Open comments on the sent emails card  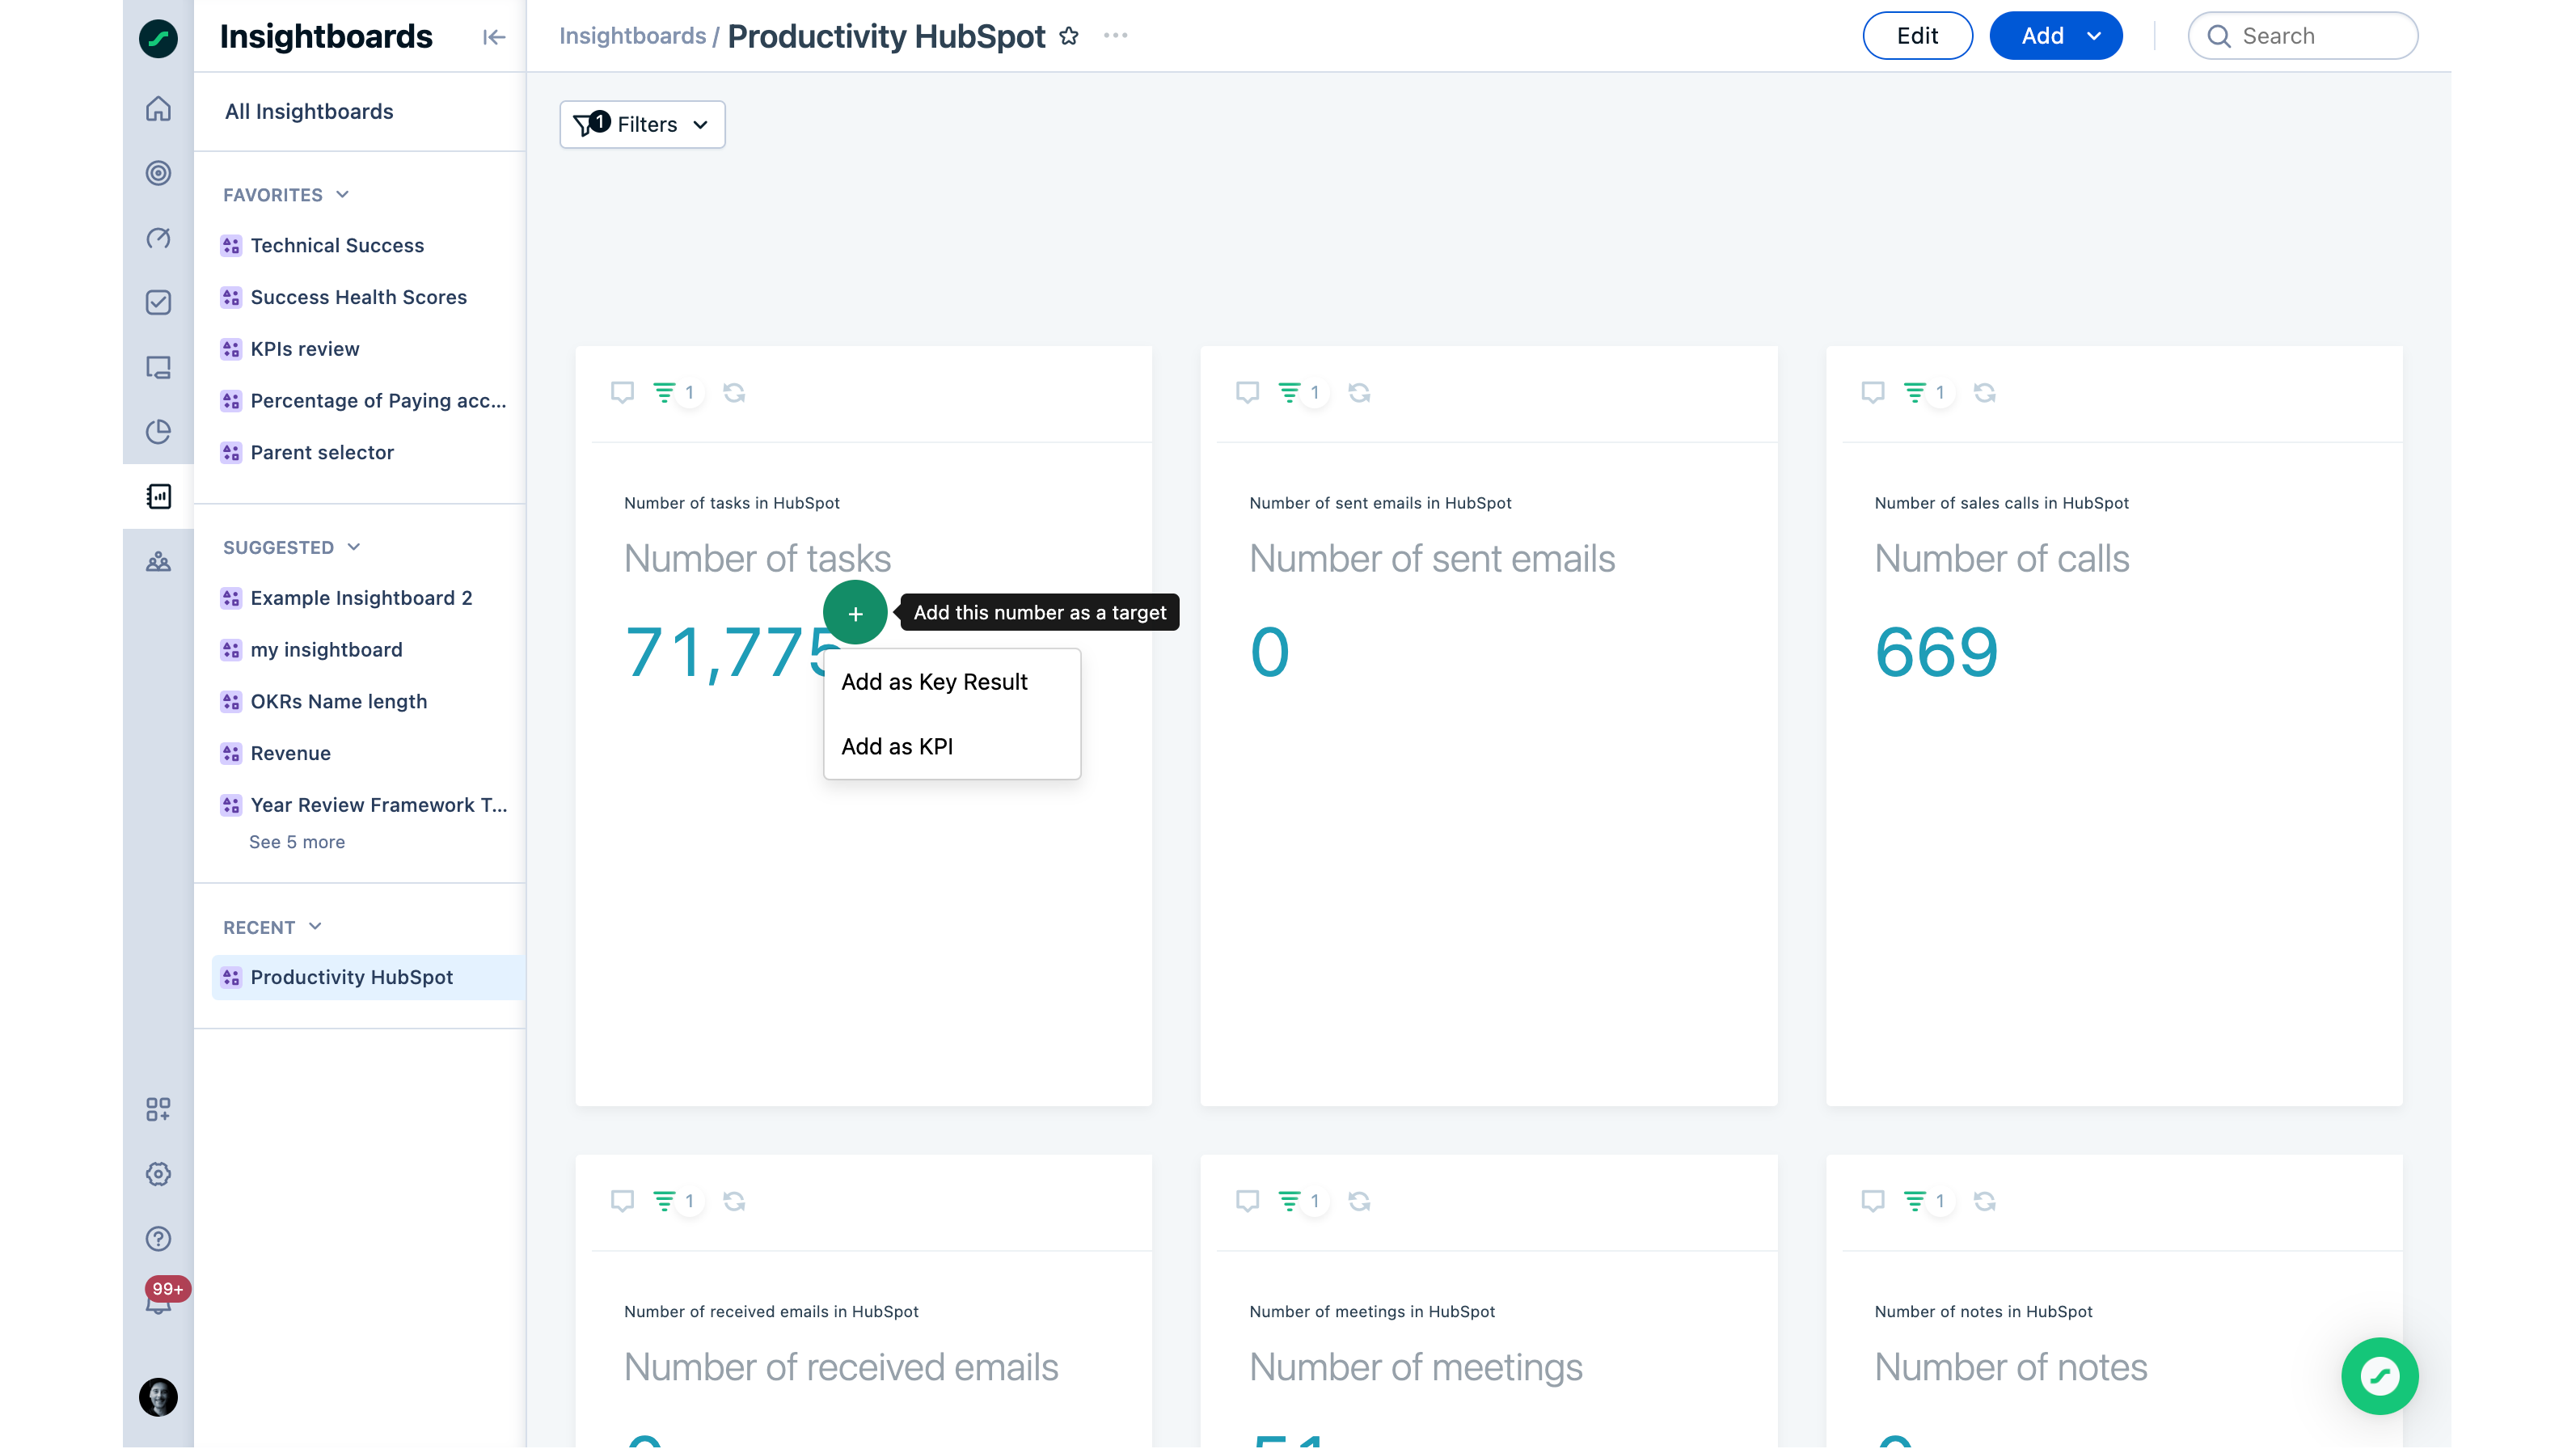pos(1247,392)
